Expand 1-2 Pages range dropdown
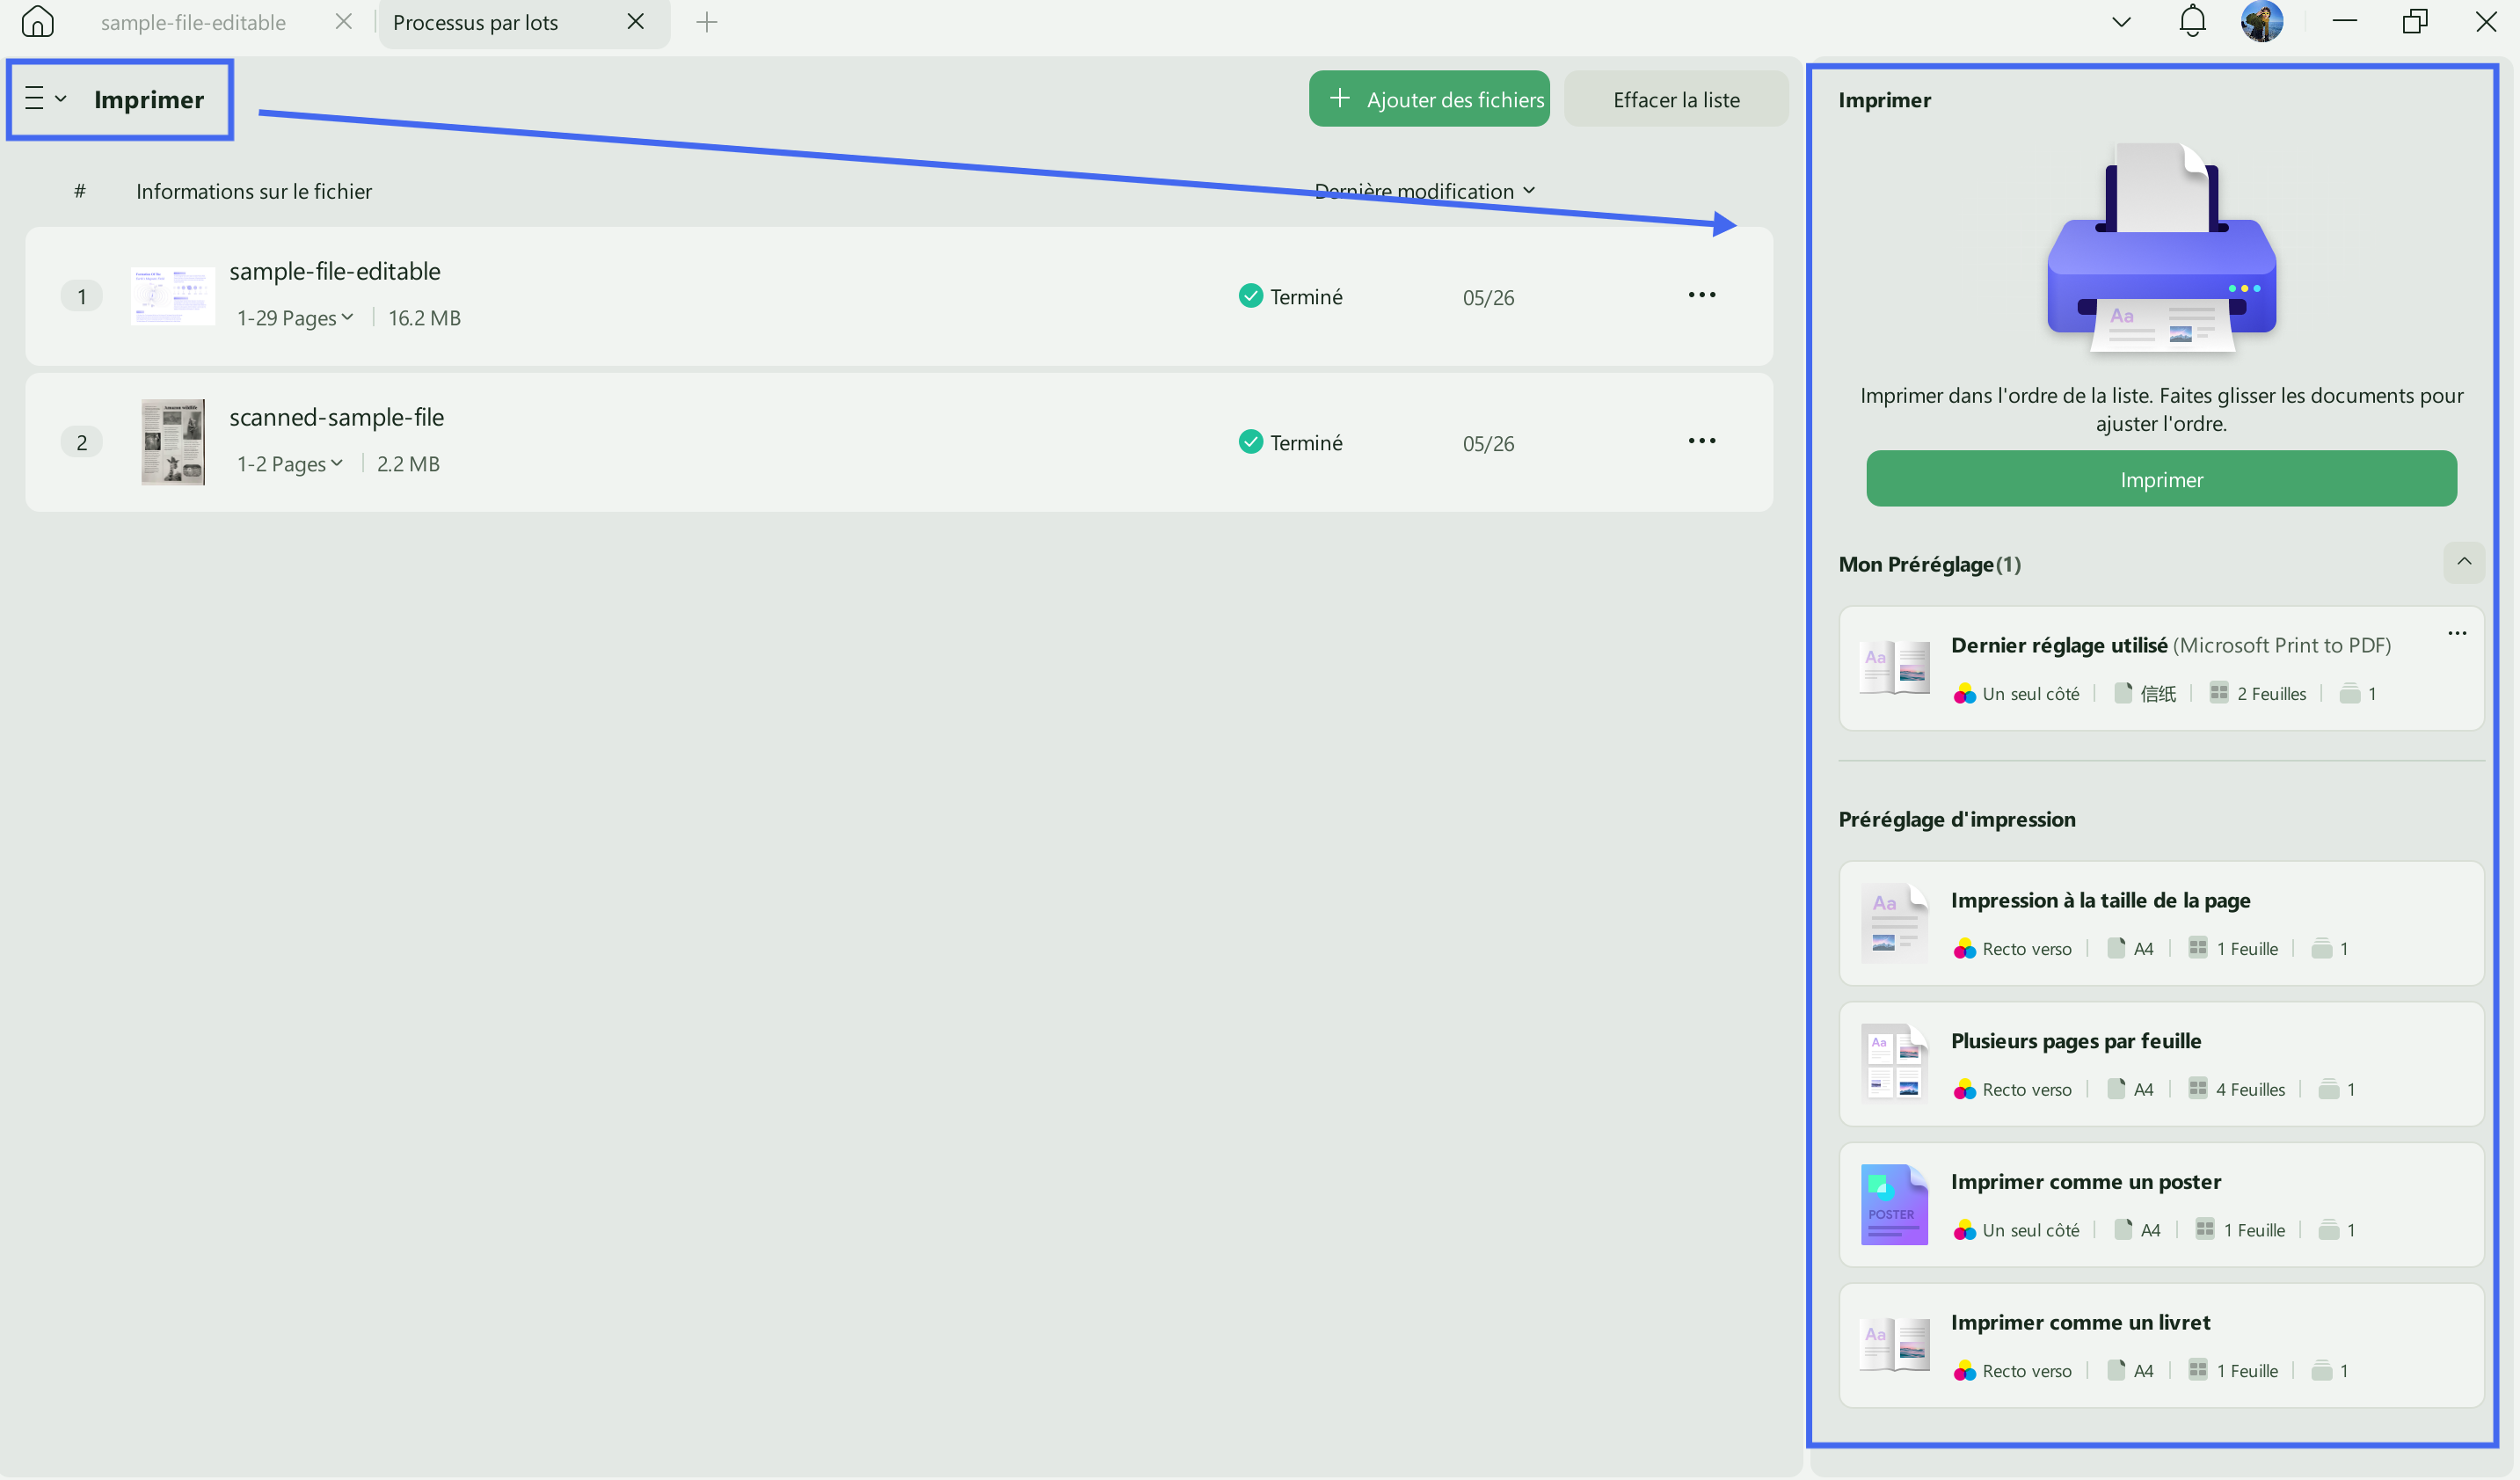The image size is (2520, 1480). click(290, 464)
